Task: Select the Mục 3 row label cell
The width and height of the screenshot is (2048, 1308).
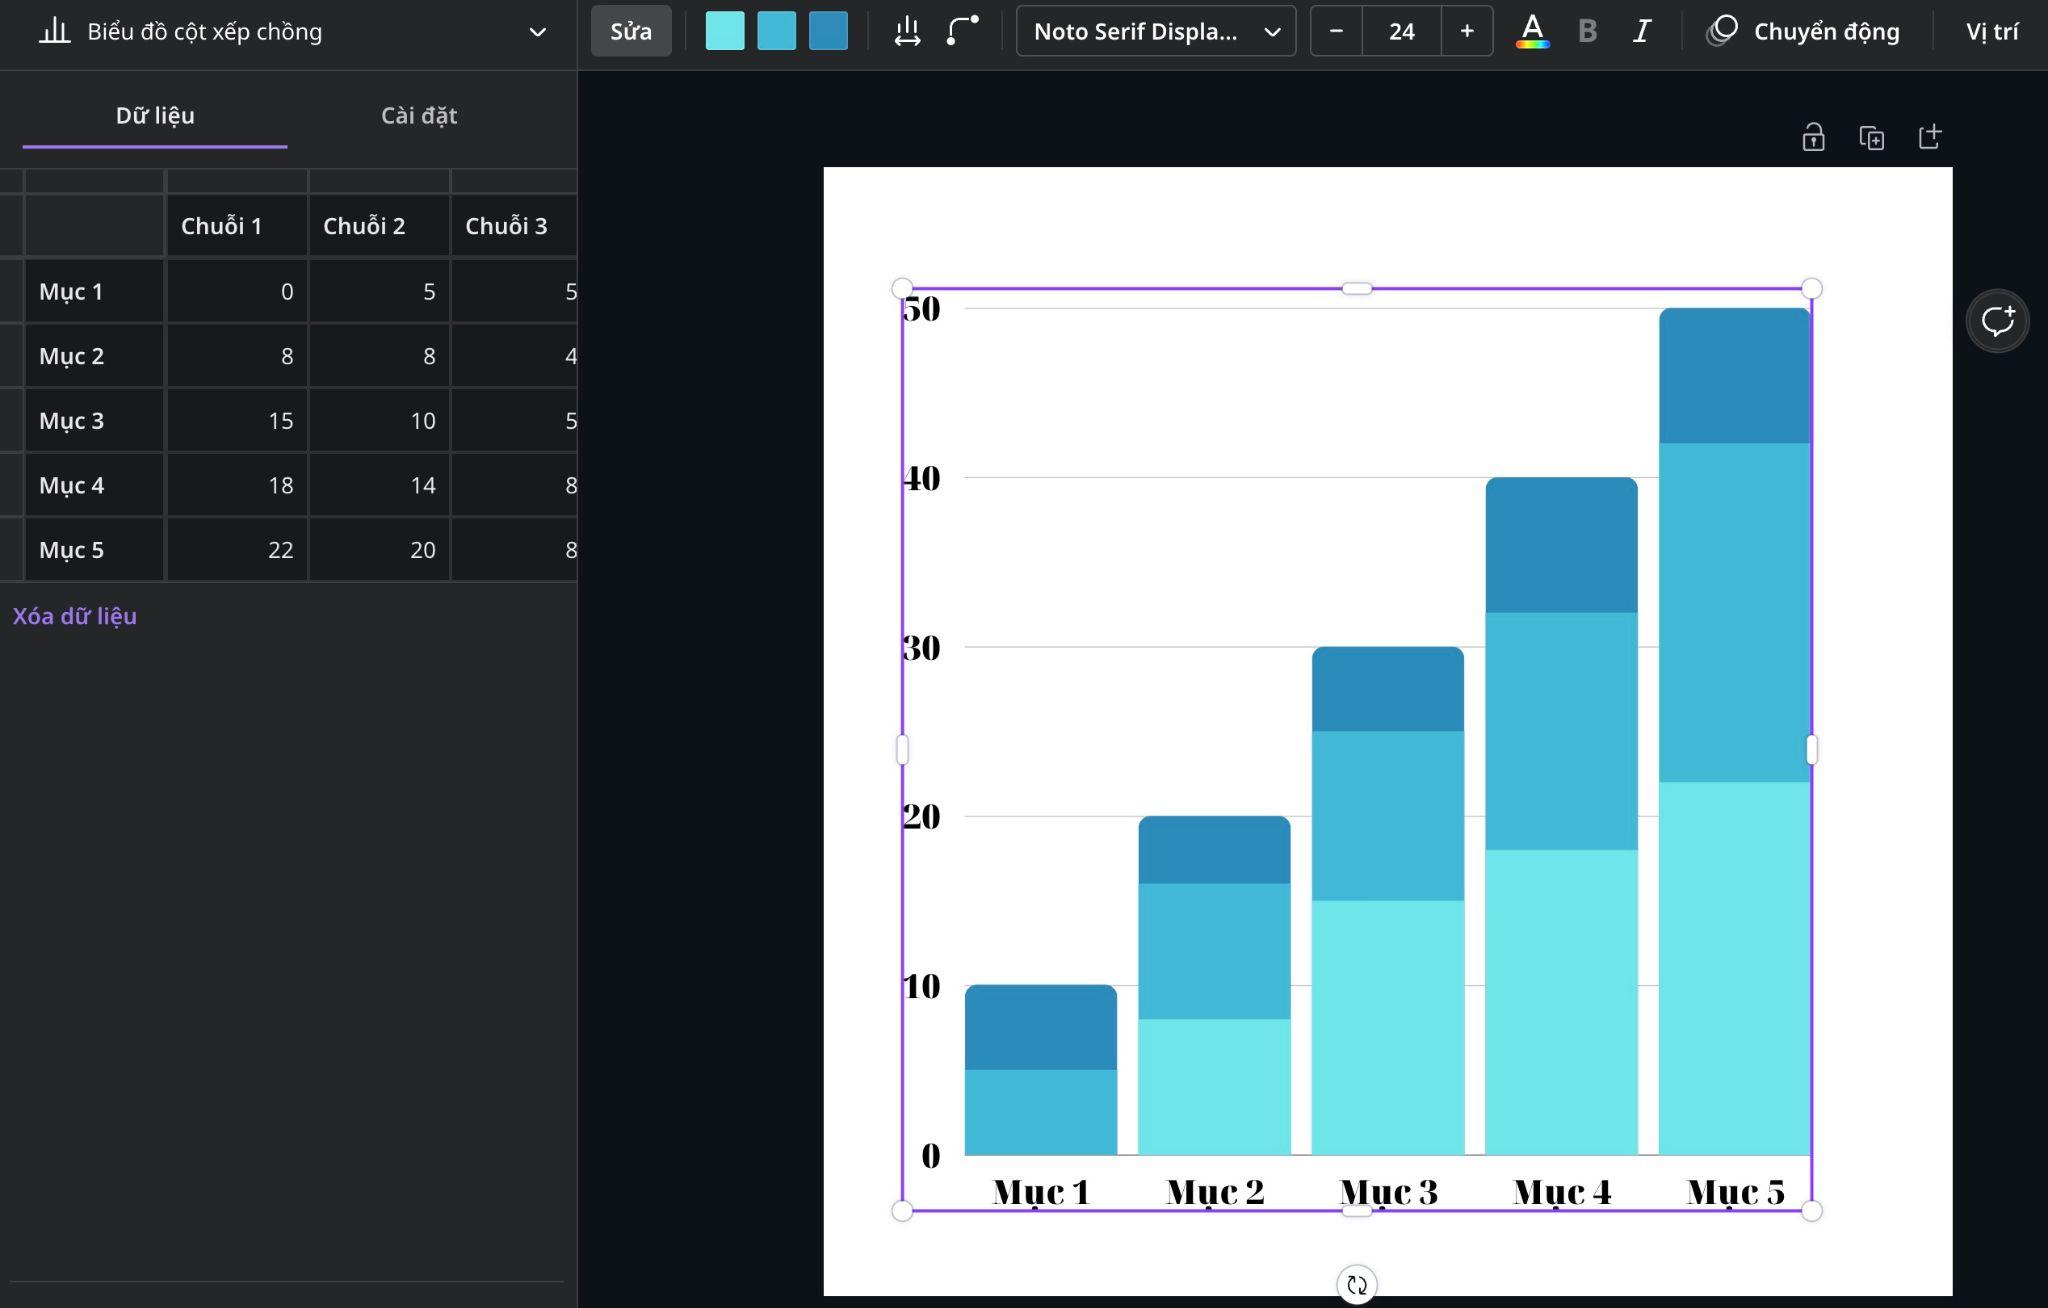Action: pos(94,421)
